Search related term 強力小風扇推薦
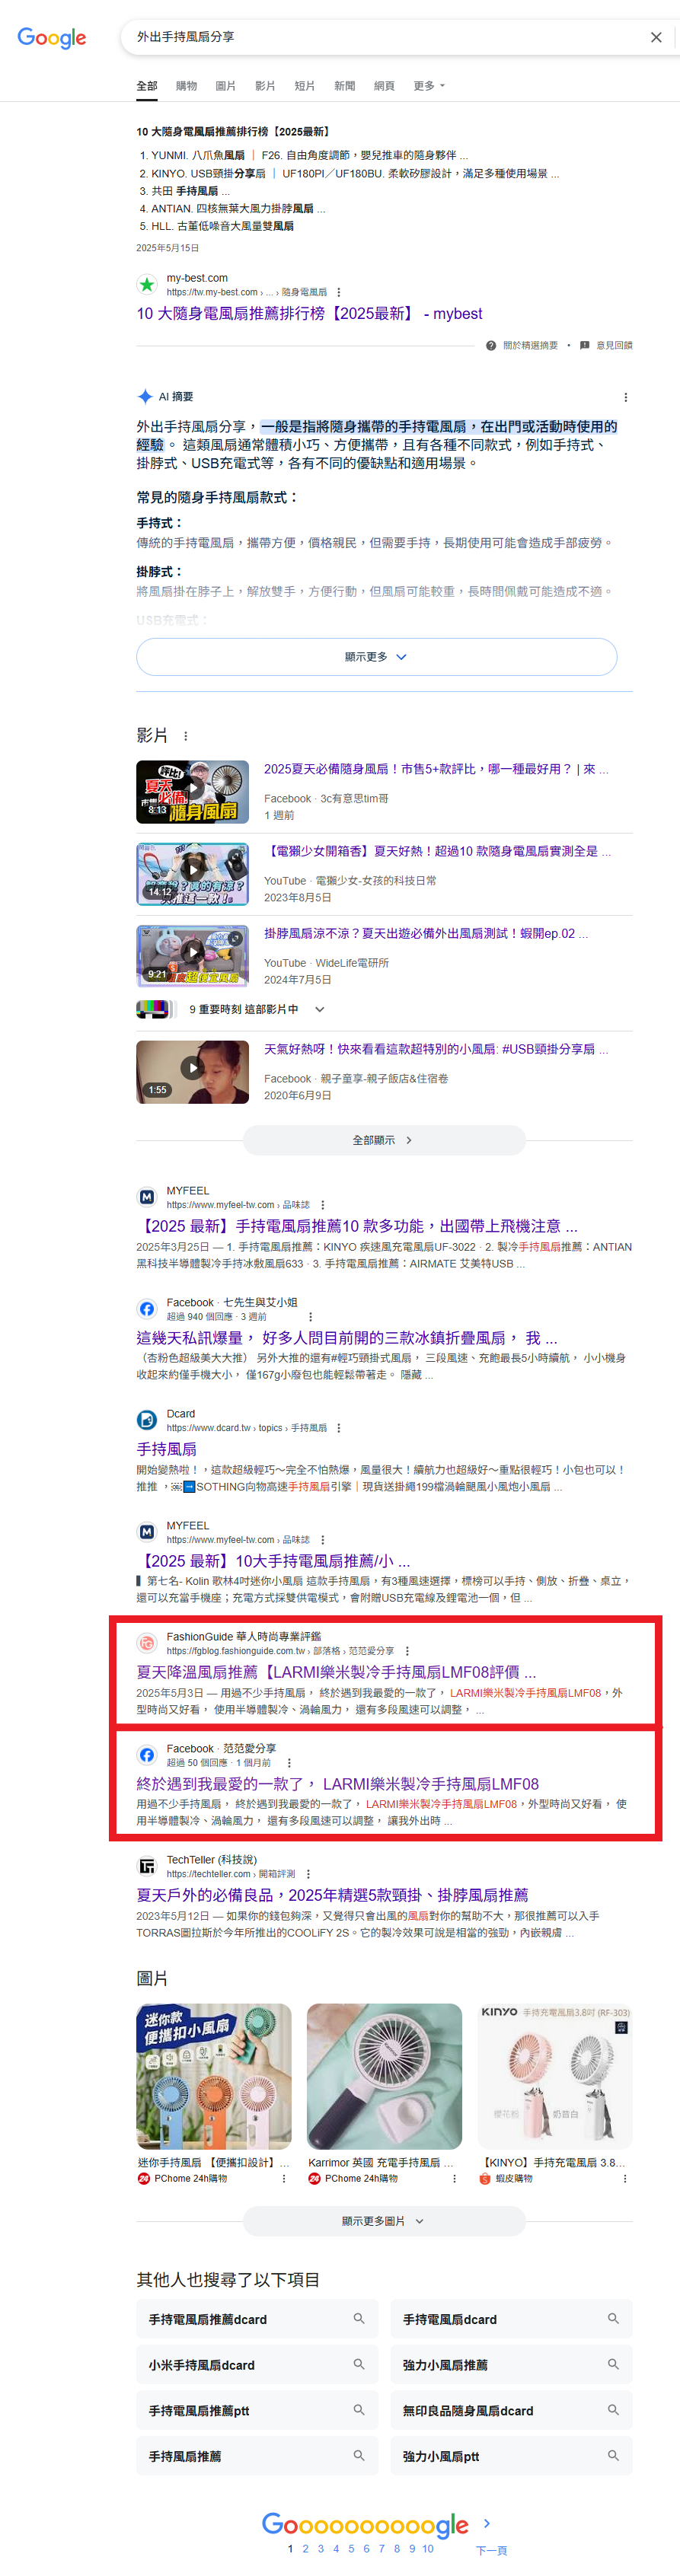Viewport: 680px width, 2576px height. tap(512, 2365)
